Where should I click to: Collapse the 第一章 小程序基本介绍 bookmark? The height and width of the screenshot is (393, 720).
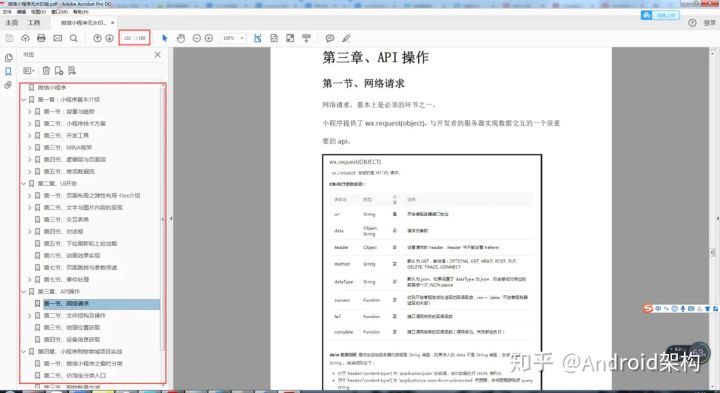[x=24, y=99]
